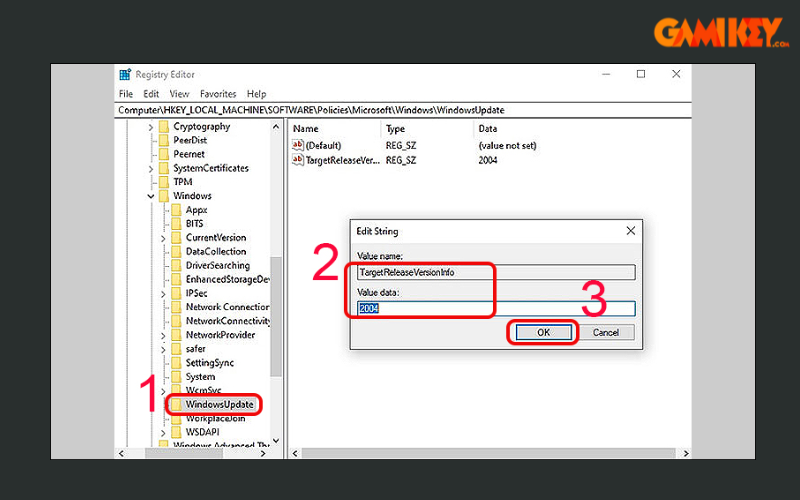Viewport: 800px width, 500px height.
Task: Expand the SystemCertificates key
Action: click(x=151, y=168)
